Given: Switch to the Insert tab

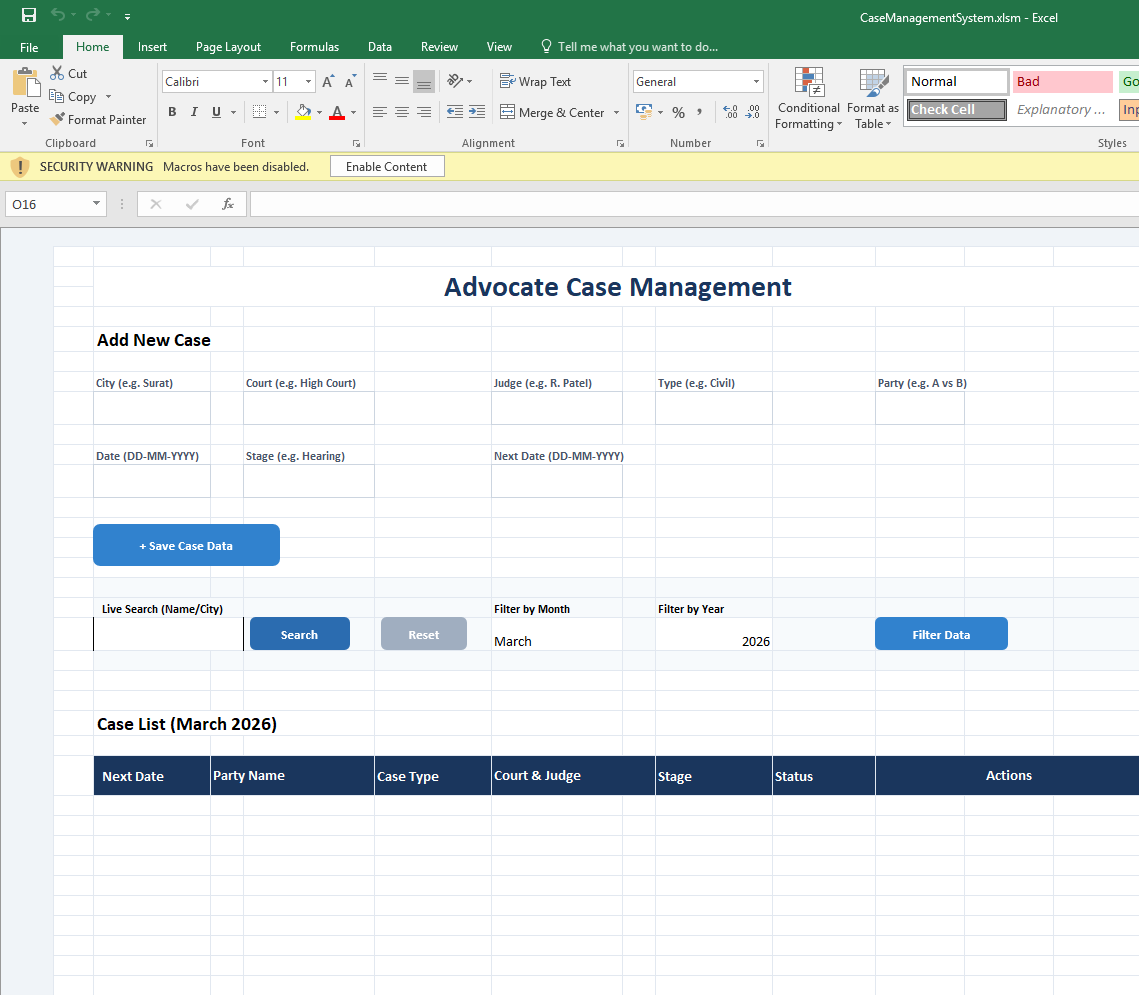Looking at the screenshot, I should [153, 47].
